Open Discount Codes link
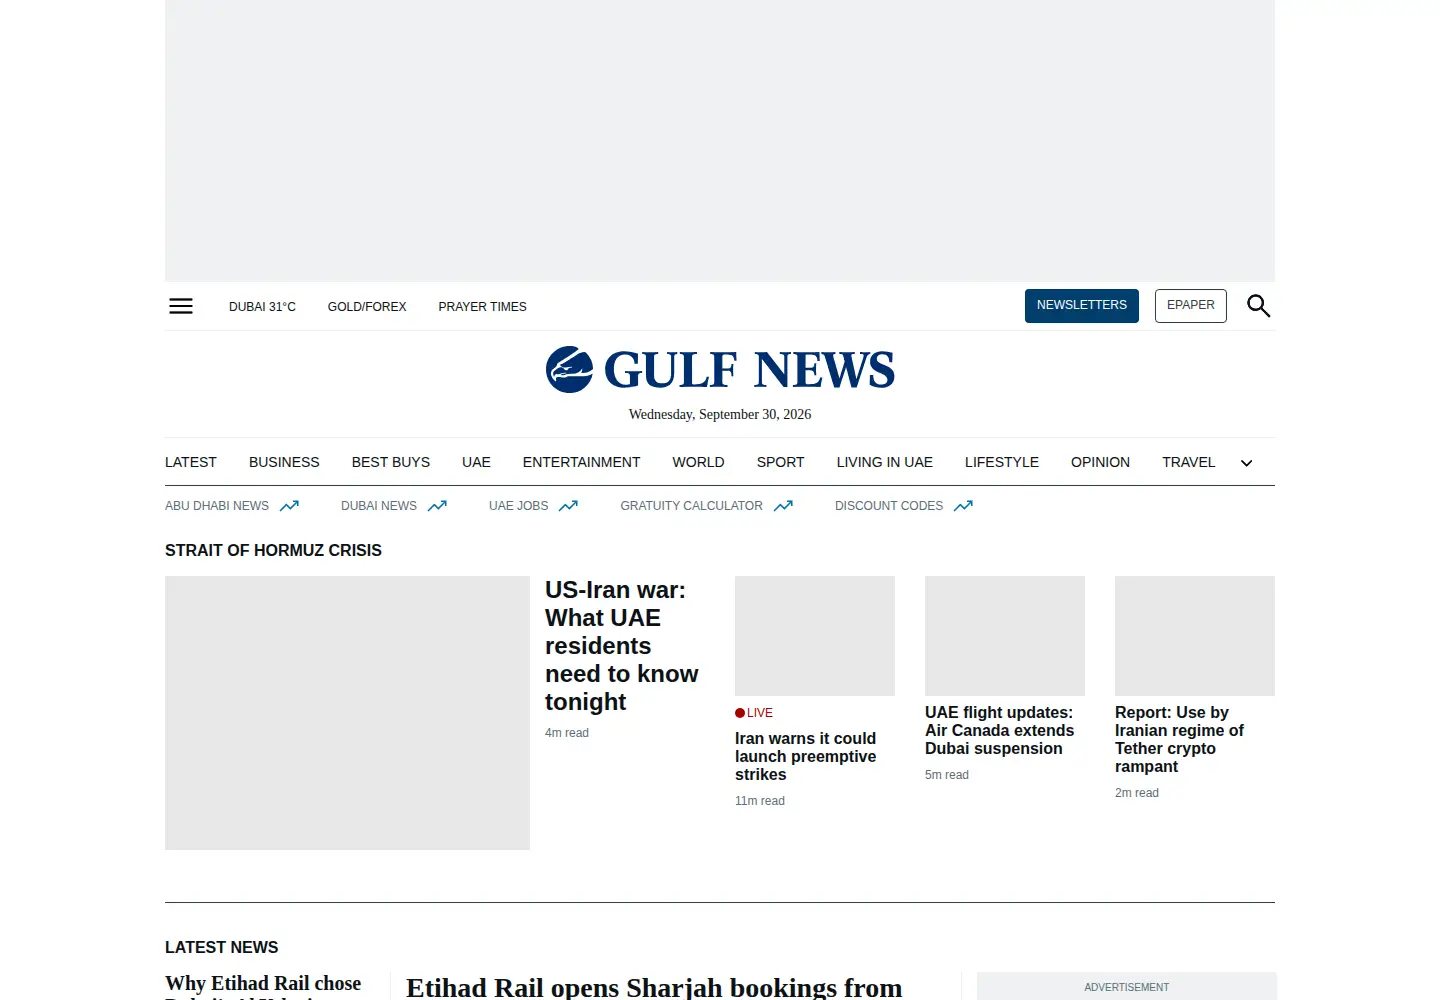 coord(889,506)
